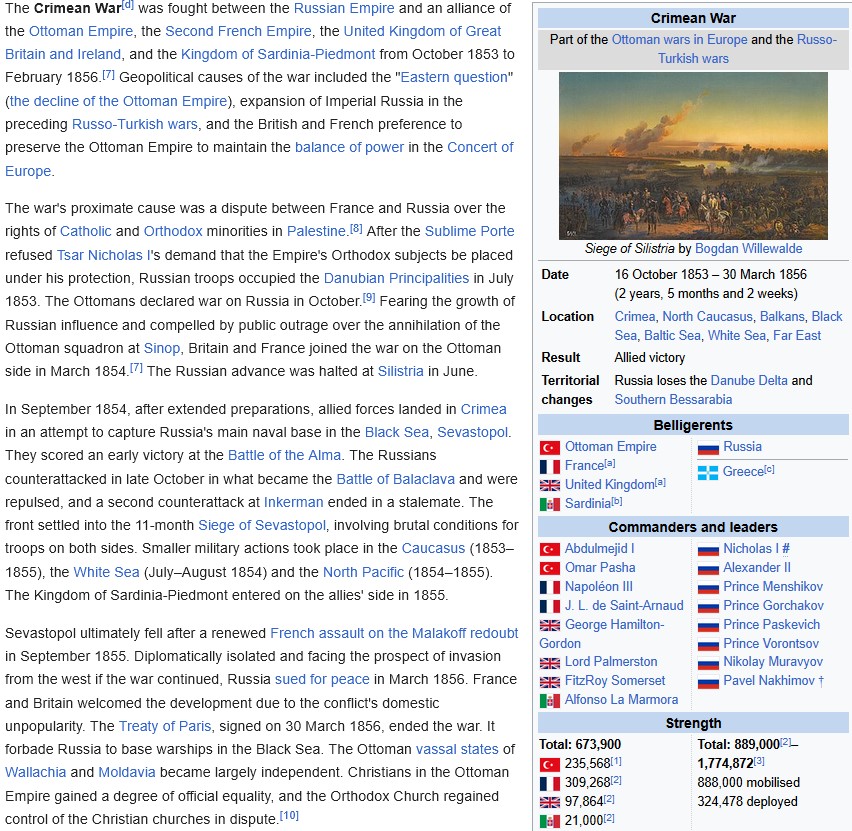The height and width of the screenshot is (831, 852).
Task: Click the flag icon beside Pavel Nakhimov
Action: click(708, 682)
